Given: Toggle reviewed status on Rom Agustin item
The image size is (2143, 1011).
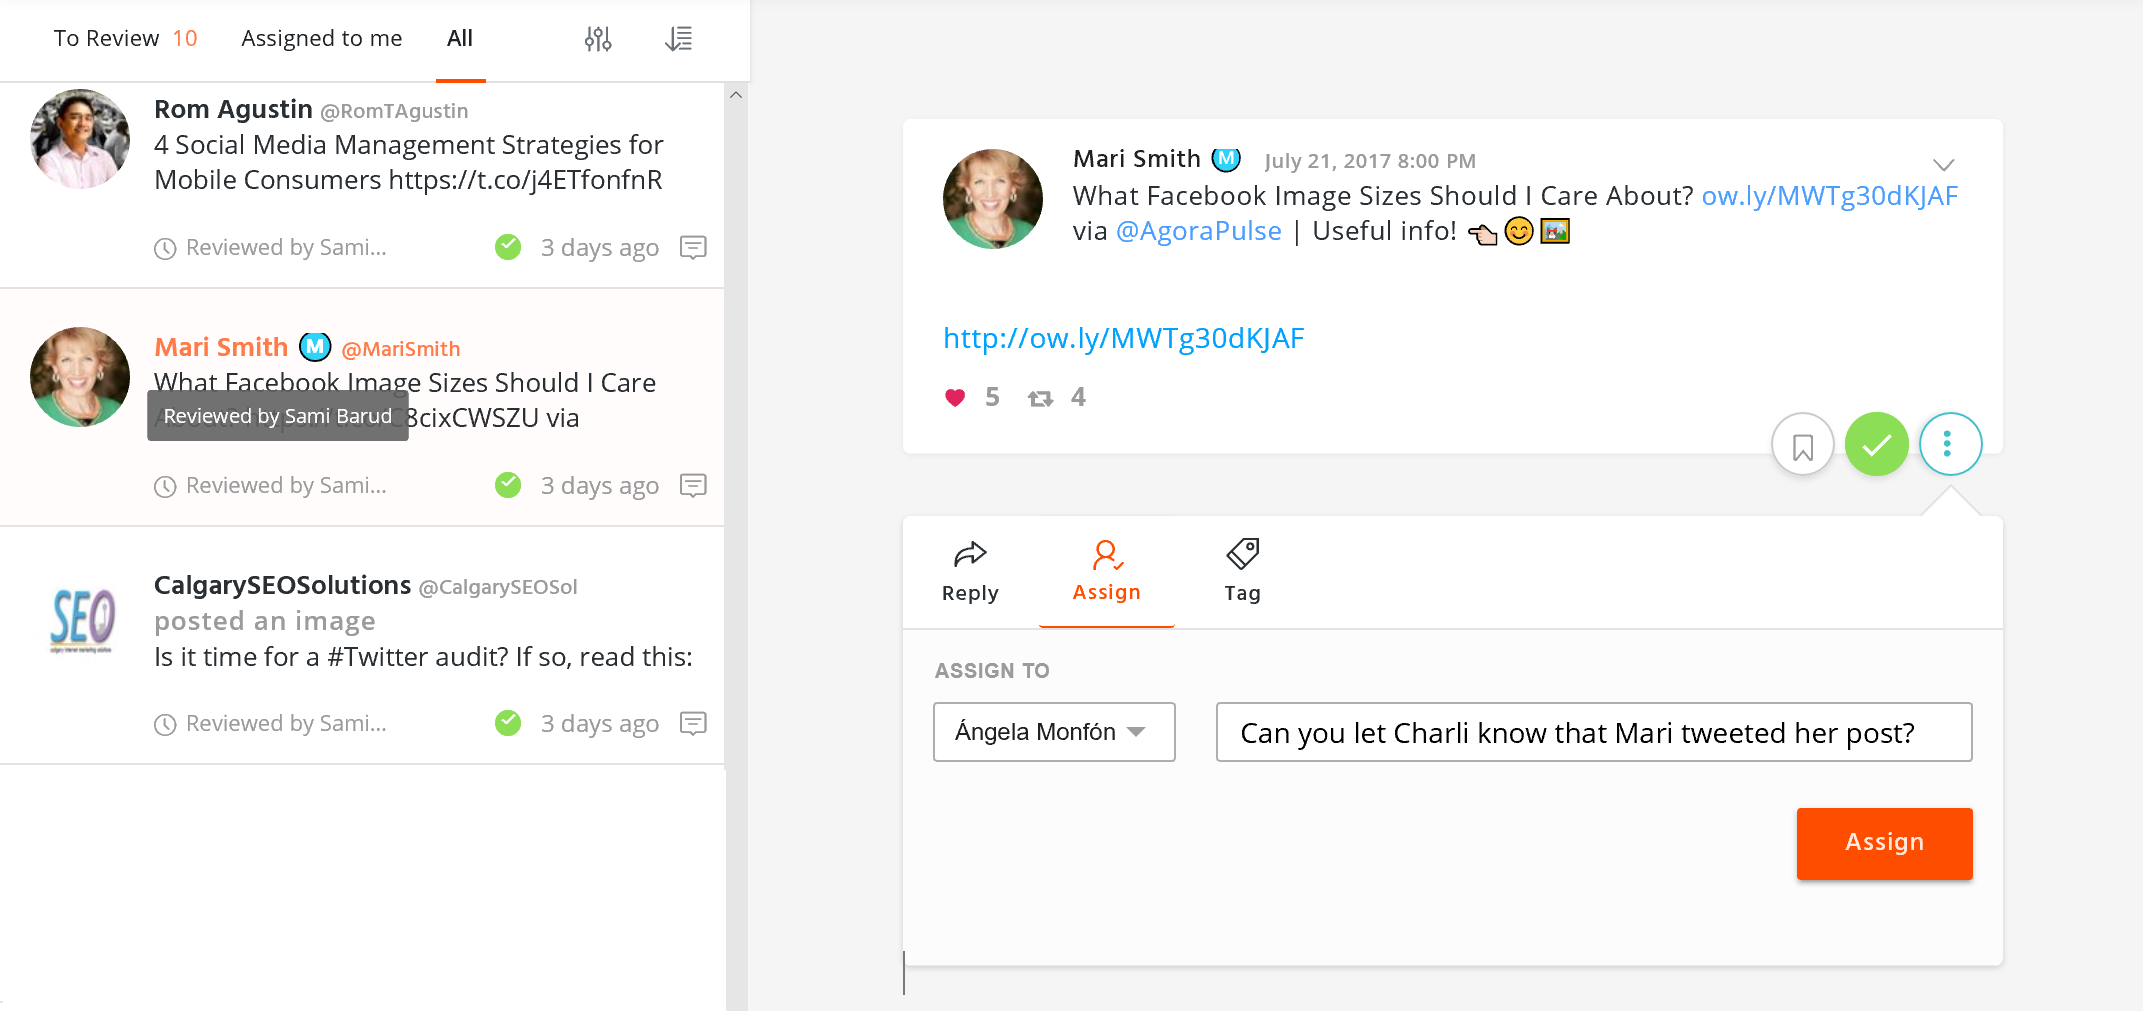Looking at the screenshot, I should pos(508,246).
